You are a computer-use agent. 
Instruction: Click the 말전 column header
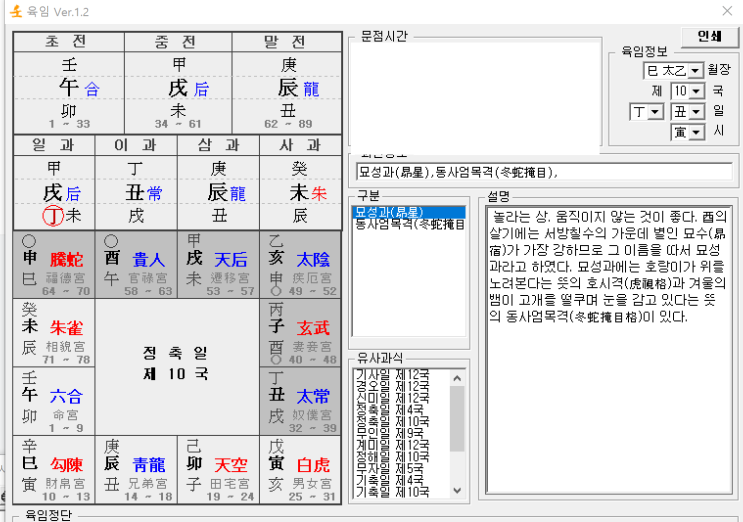coord(287,42)
